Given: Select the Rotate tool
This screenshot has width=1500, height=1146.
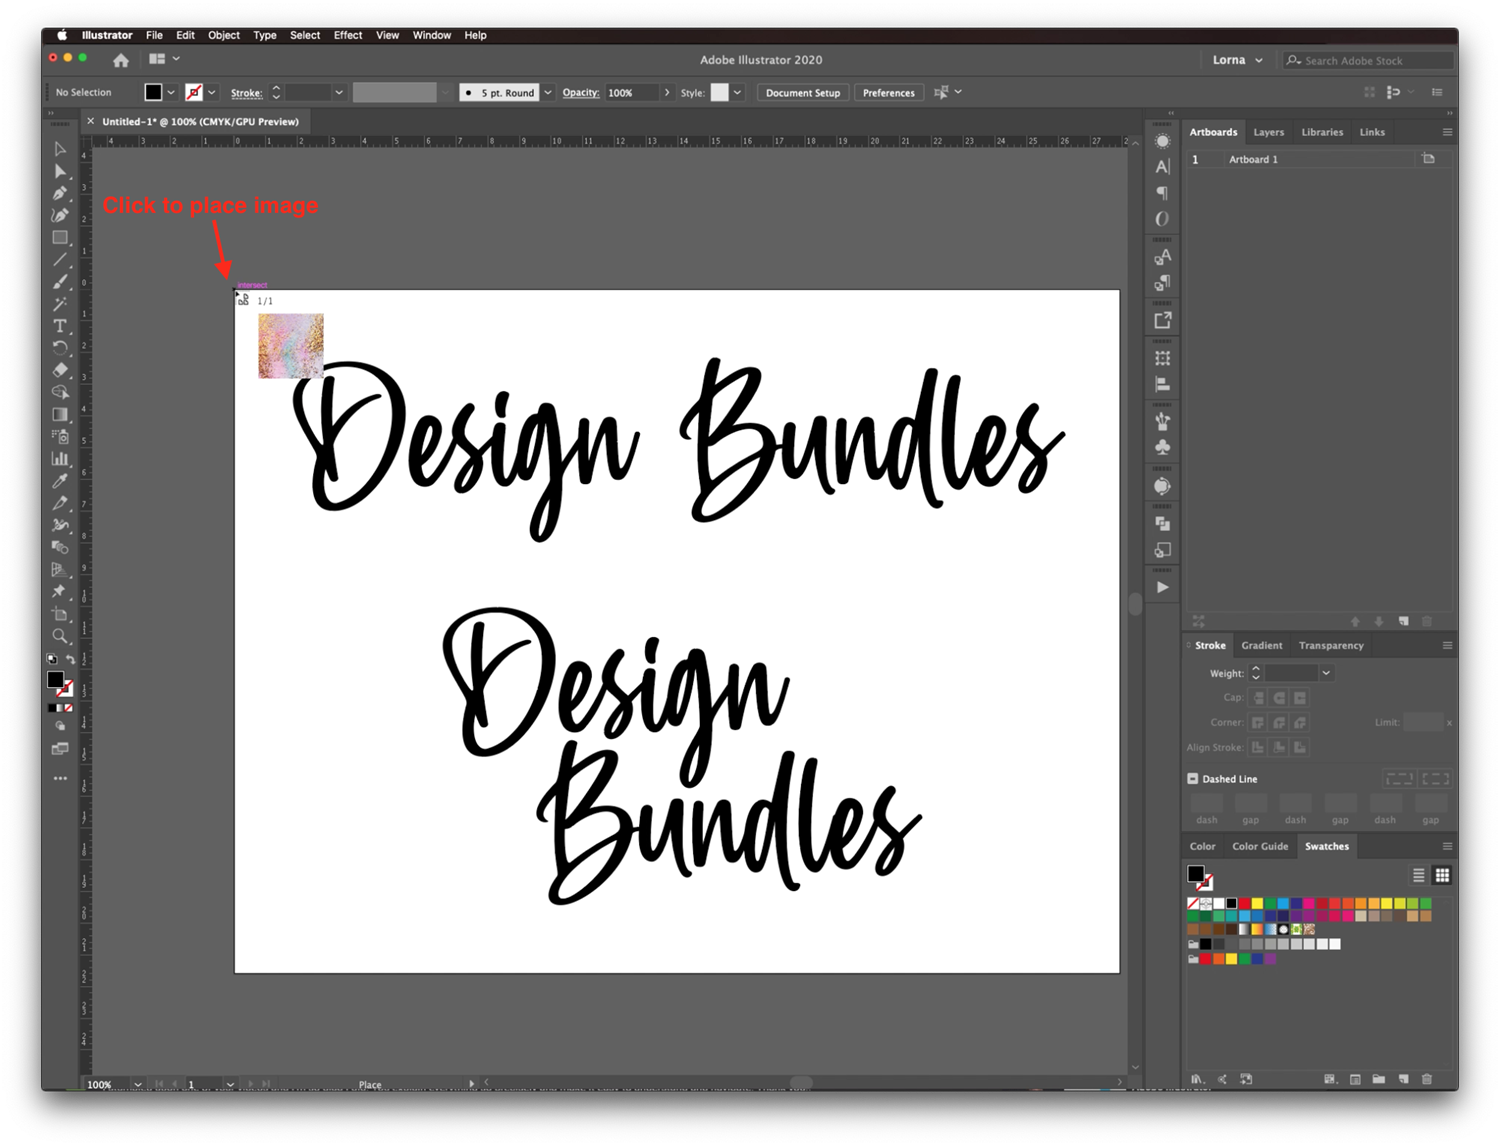Looking at the screenshot, I should [x=60, y=348].
